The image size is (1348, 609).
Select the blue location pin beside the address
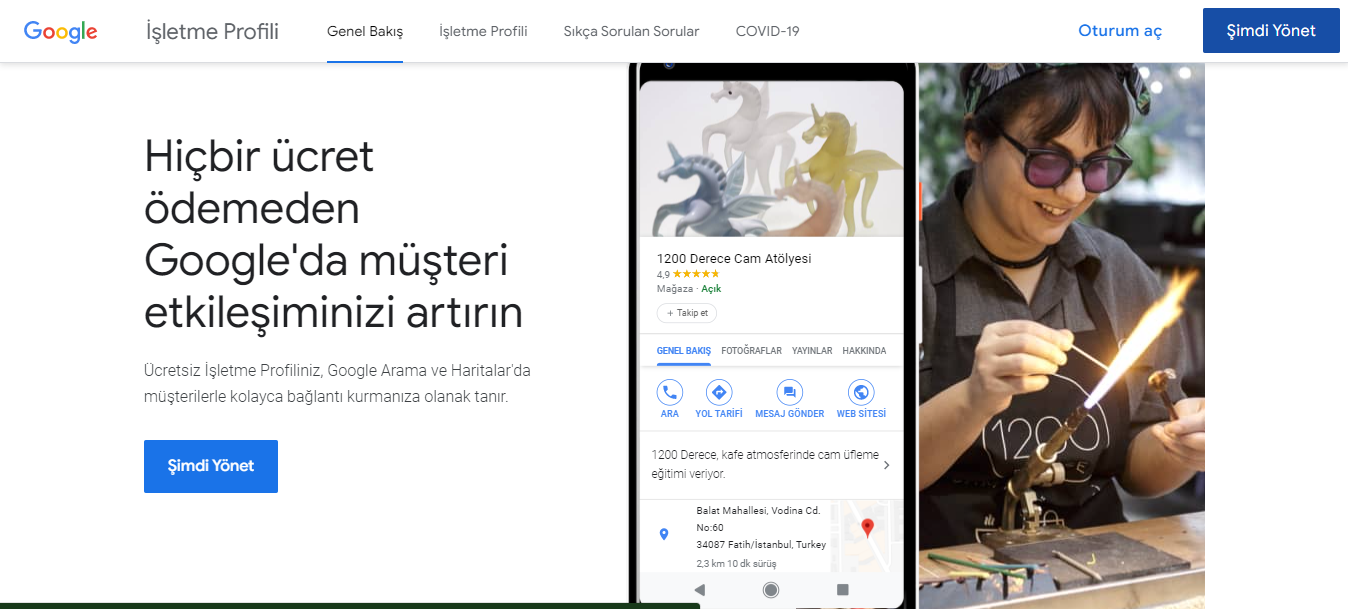click(x=663, y=533)
